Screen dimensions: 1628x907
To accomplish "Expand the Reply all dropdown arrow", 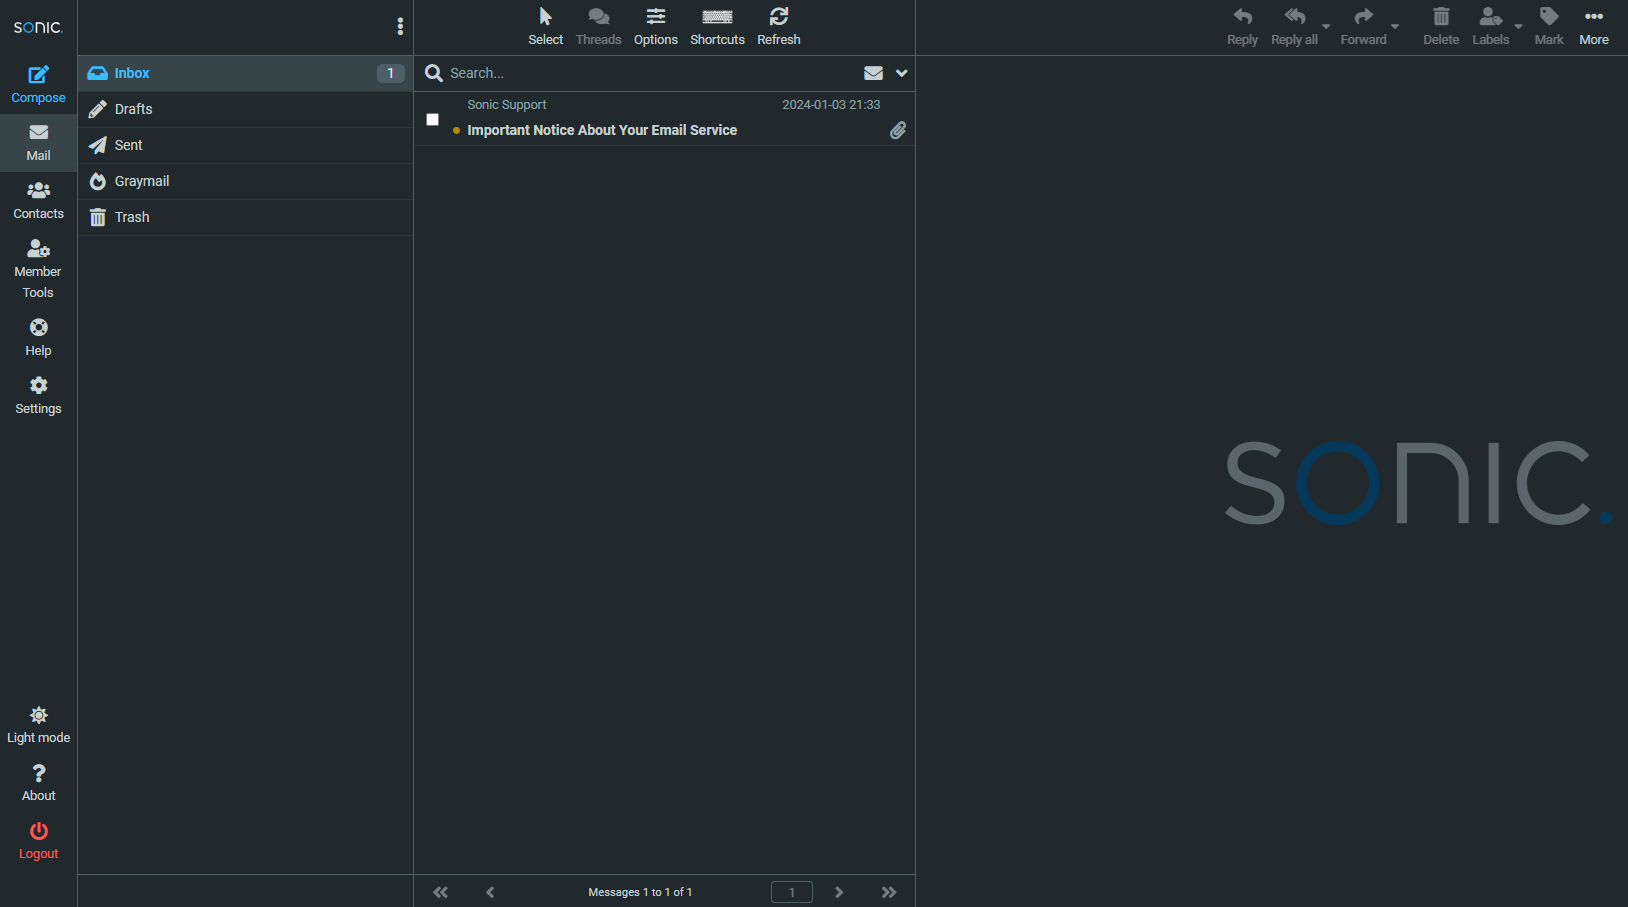I will [x=1326, y=27].
